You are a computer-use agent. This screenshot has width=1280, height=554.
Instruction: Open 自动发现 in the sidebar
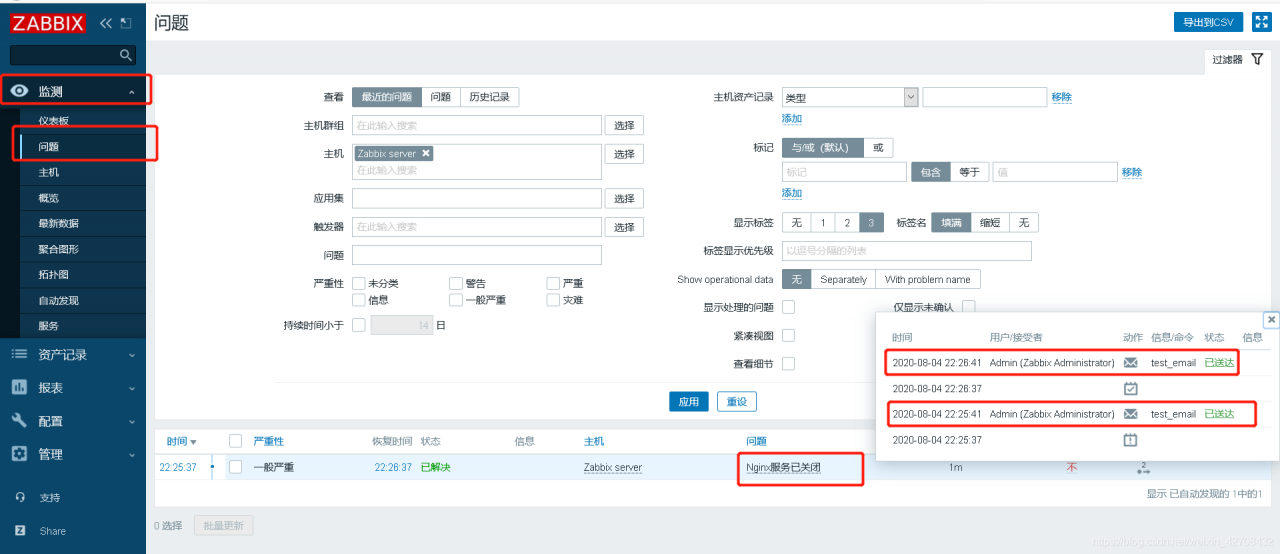[x=58, y=300]
